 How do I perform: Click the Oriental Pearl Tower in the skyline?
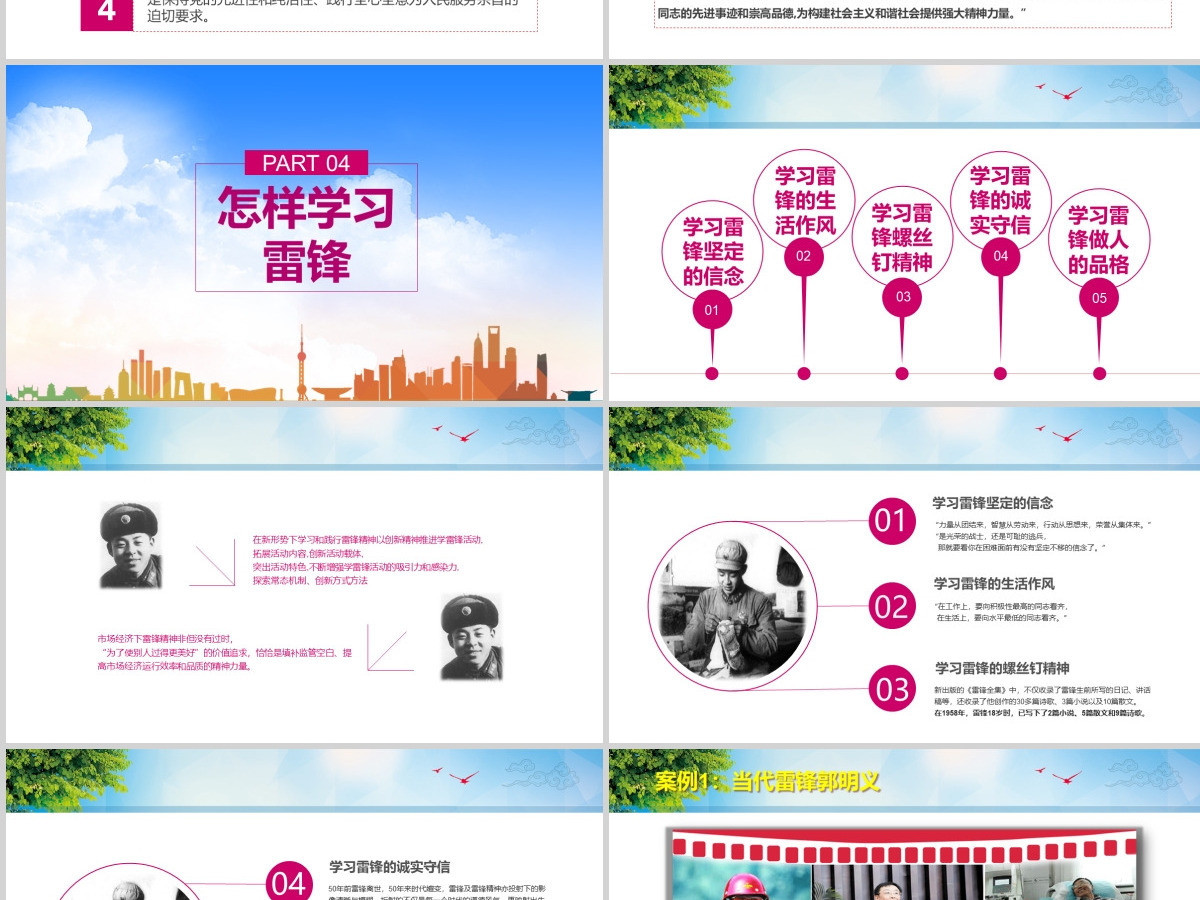[301, 362]
